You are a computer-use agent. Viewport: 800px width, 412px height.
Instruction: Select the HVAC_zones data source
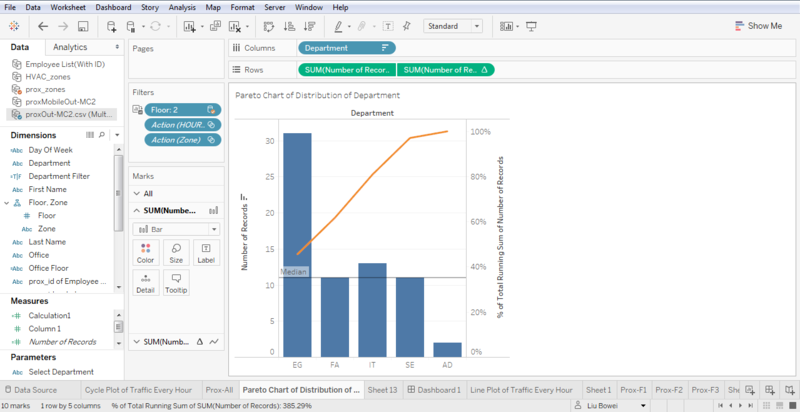[48, 77]
